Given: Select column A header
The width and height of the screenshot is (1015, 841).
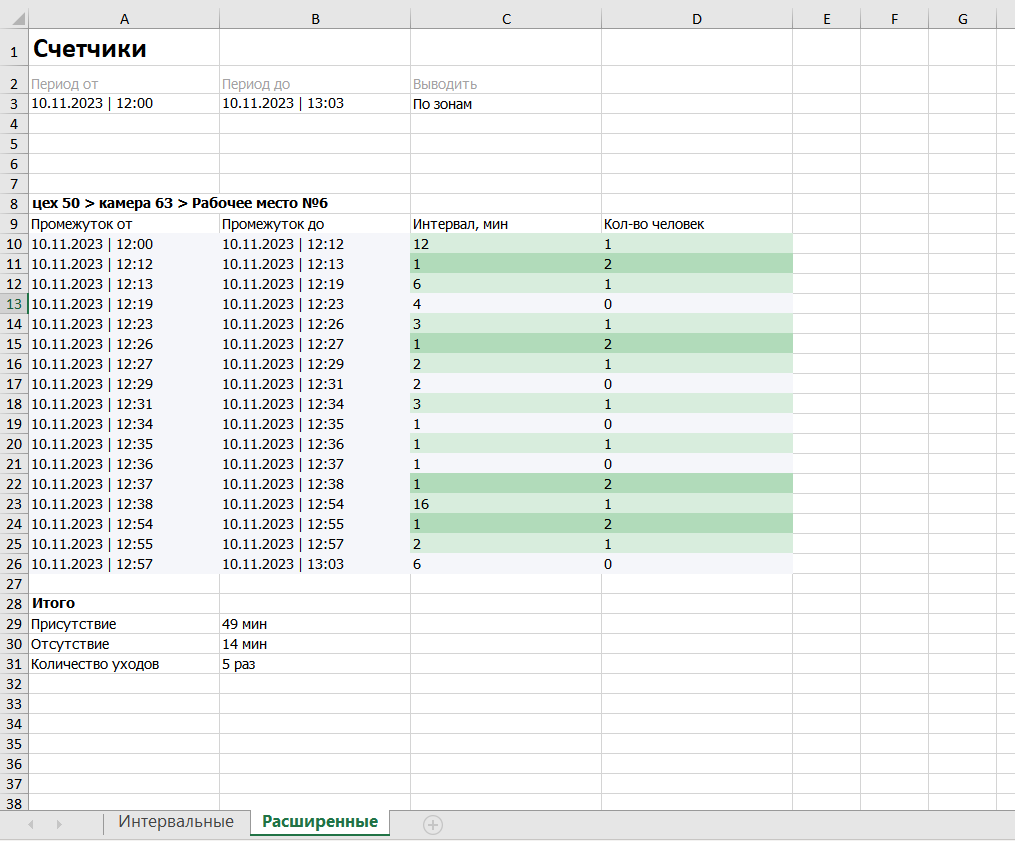Looking at the screenshot, I should coord(124,19).
